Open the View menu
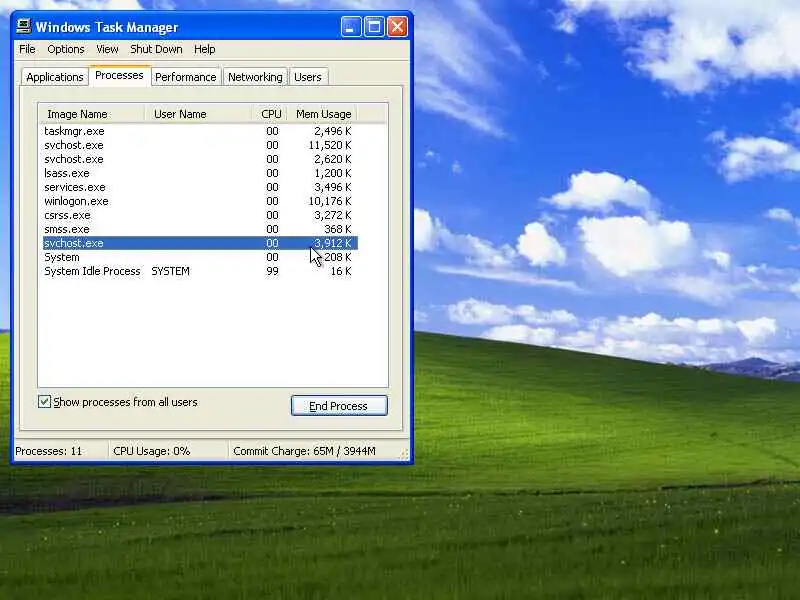This screenshot has height=600, width=800. pyautogui.click(x=107, y=49)
